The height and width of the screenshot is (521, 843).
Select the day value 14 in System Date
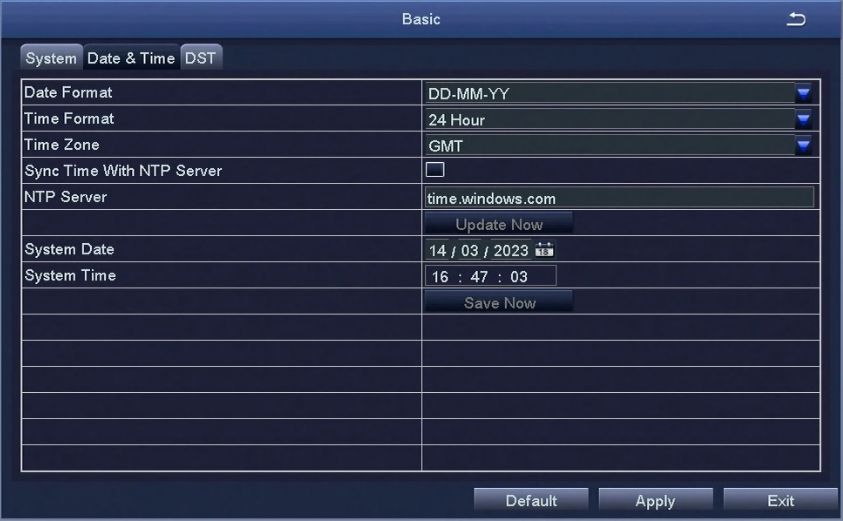(x=438, y=251)
